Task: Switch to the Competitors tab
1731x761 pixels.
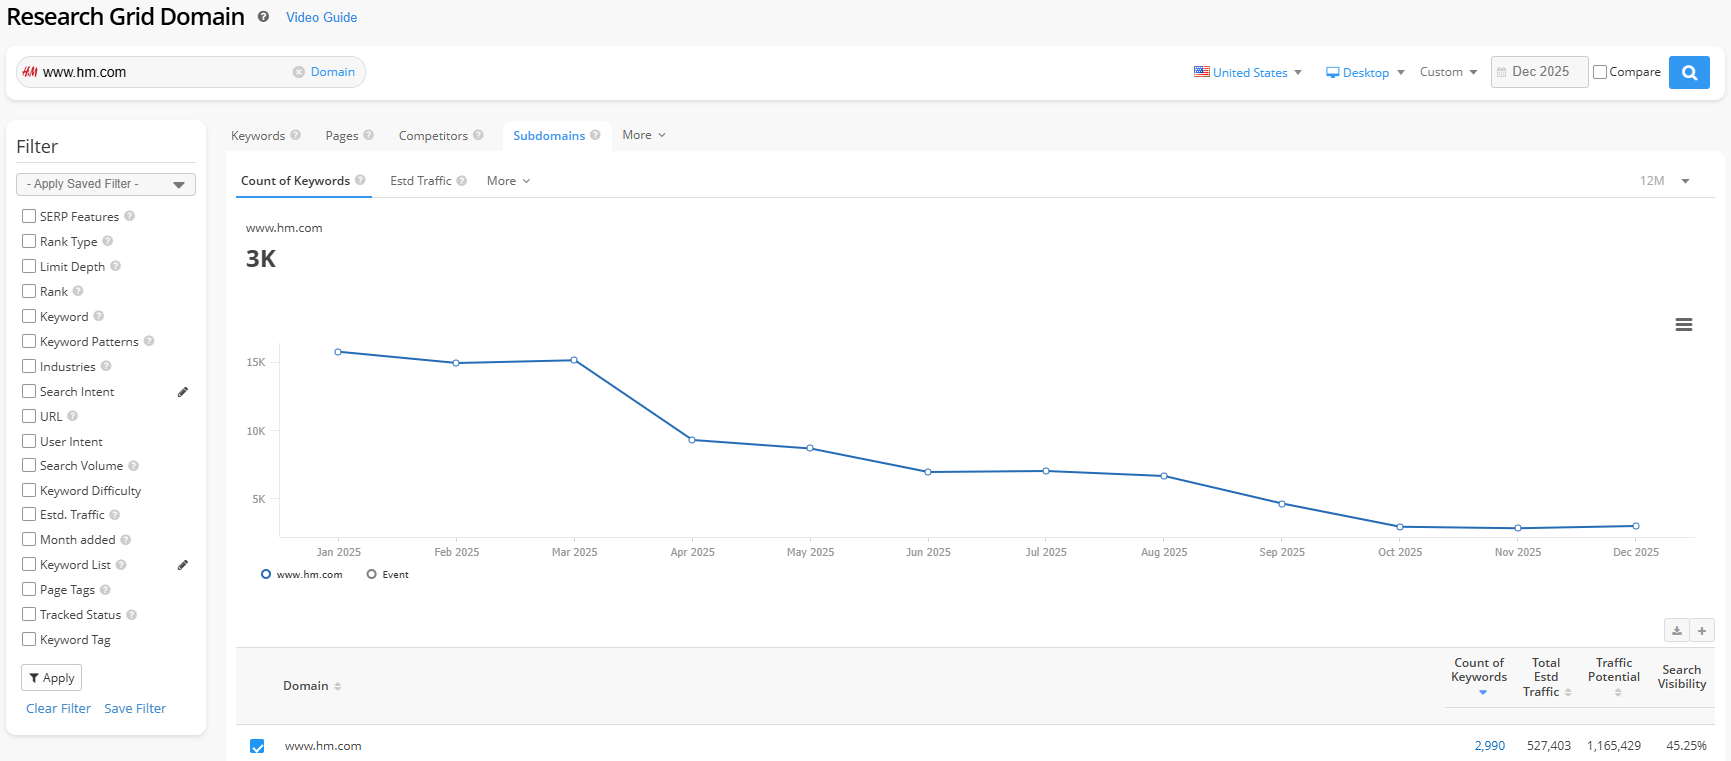Action: tap(432, 136)
